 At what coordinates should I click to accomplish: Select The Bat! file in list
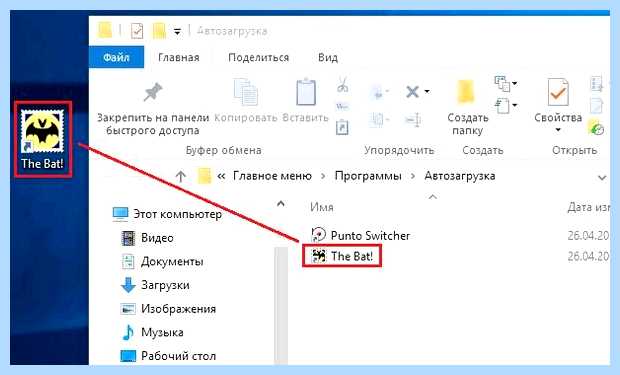(342, 256)
